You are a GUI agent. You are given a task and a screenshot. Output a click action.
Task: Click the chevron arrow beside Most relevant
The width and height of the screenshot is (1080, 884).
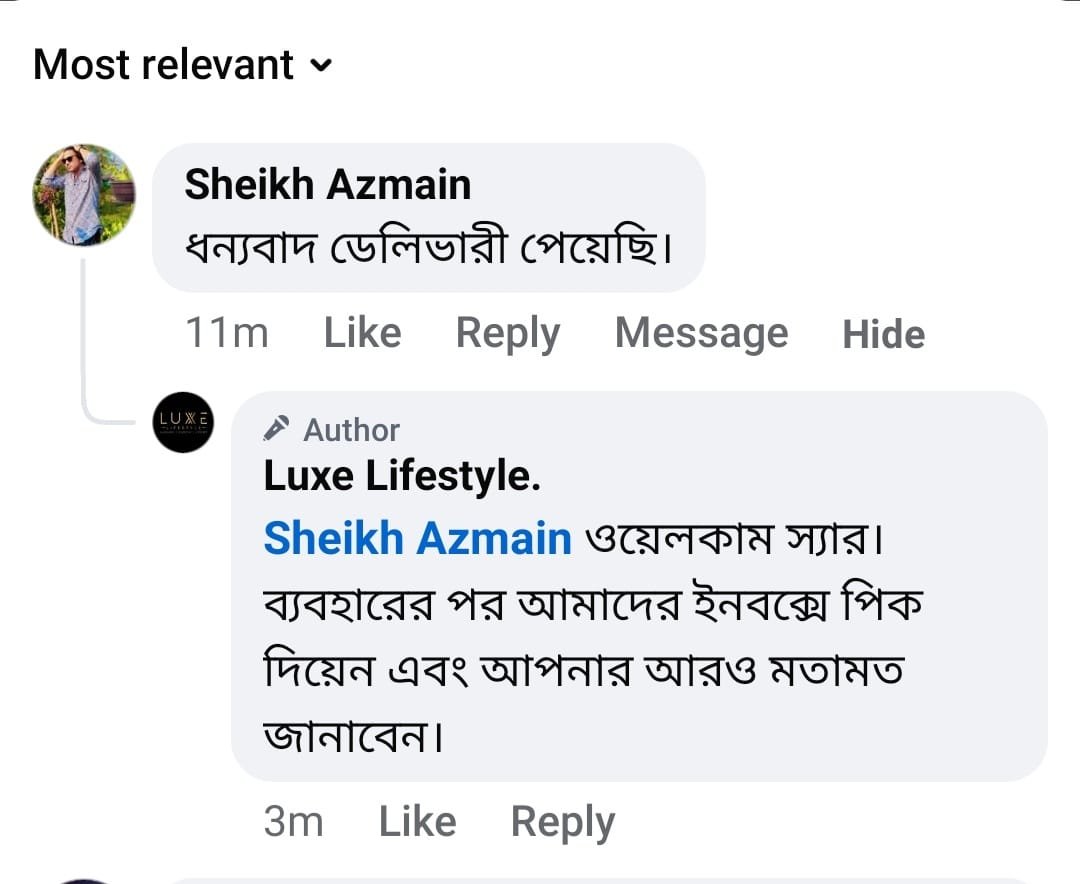(x=320, y=67)
